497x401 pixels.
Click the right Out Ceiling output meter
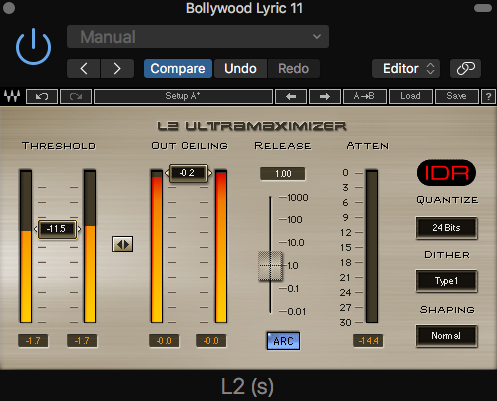(221, 246)
